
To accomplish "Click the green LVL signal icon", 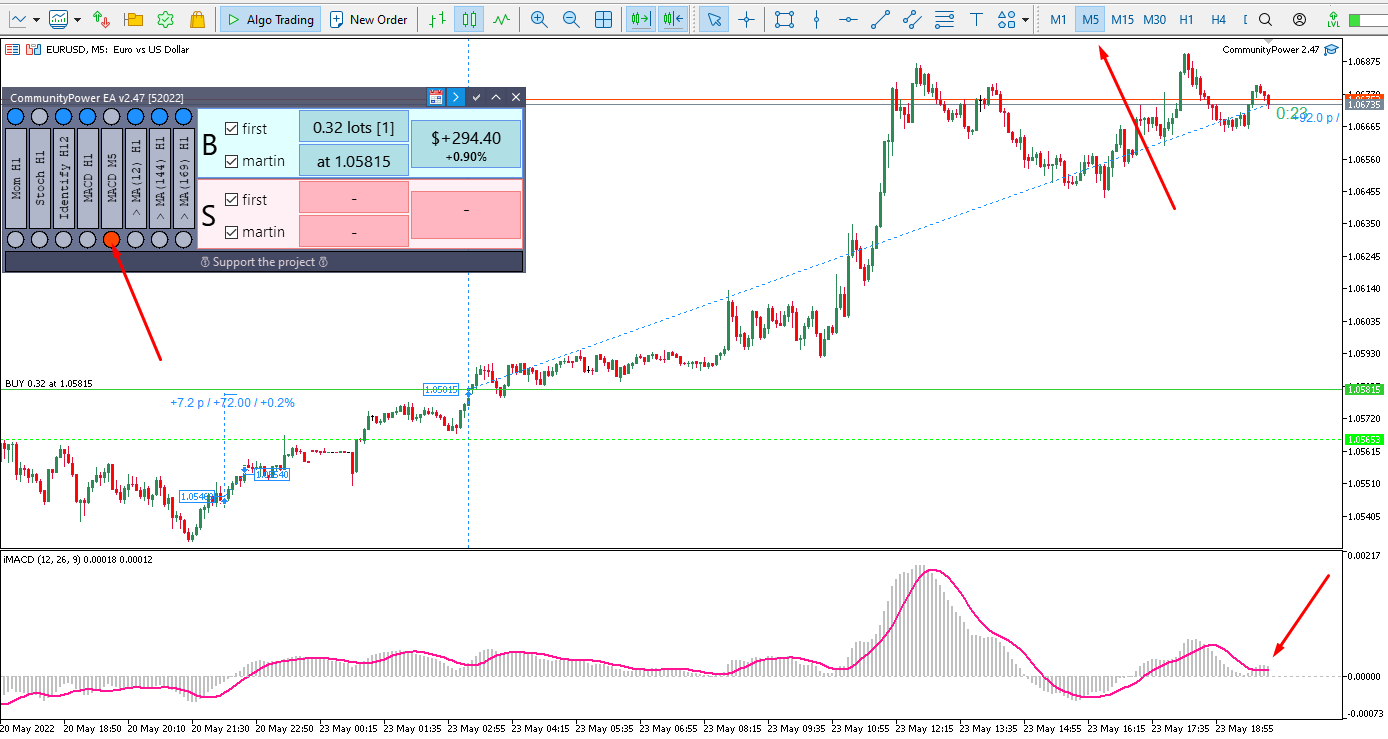I will coord(1333,19).
